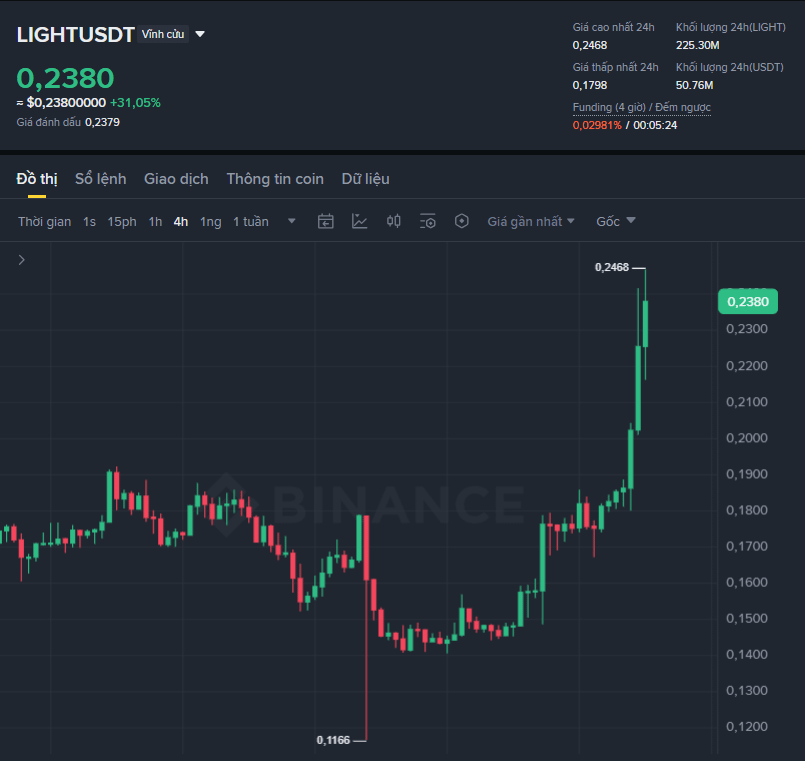Click the hexagon chart settings icon
The height and width of the screenshot is (761, 805).
[x=462, y=221]
